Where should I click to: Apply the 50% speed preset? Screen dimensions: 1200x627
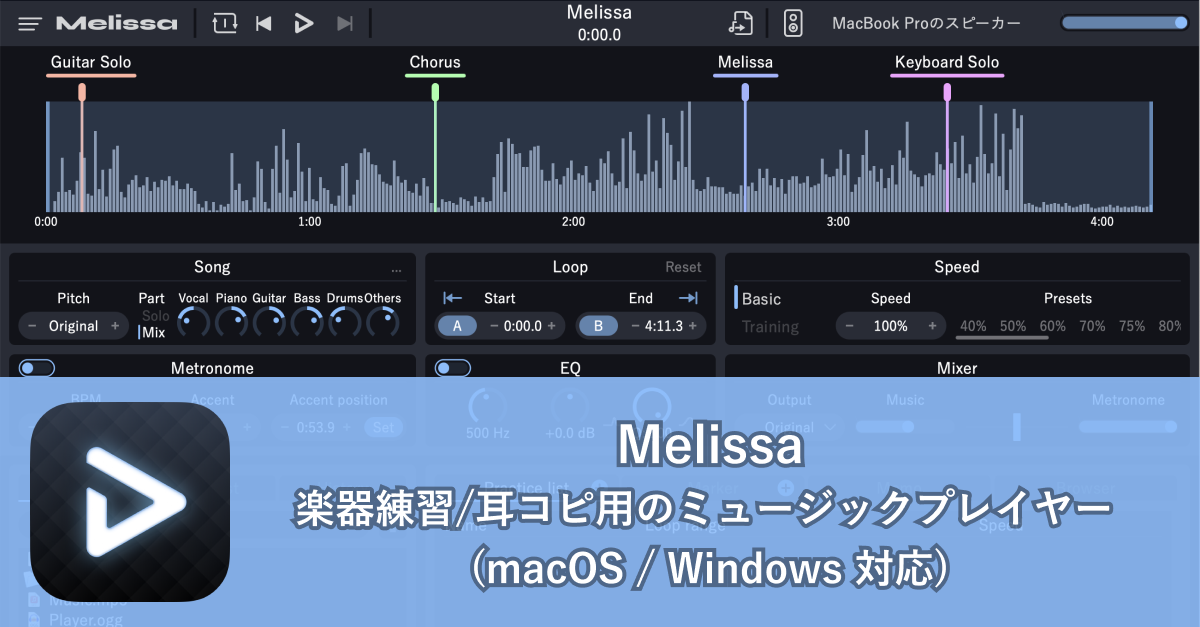click(1013, 326)
